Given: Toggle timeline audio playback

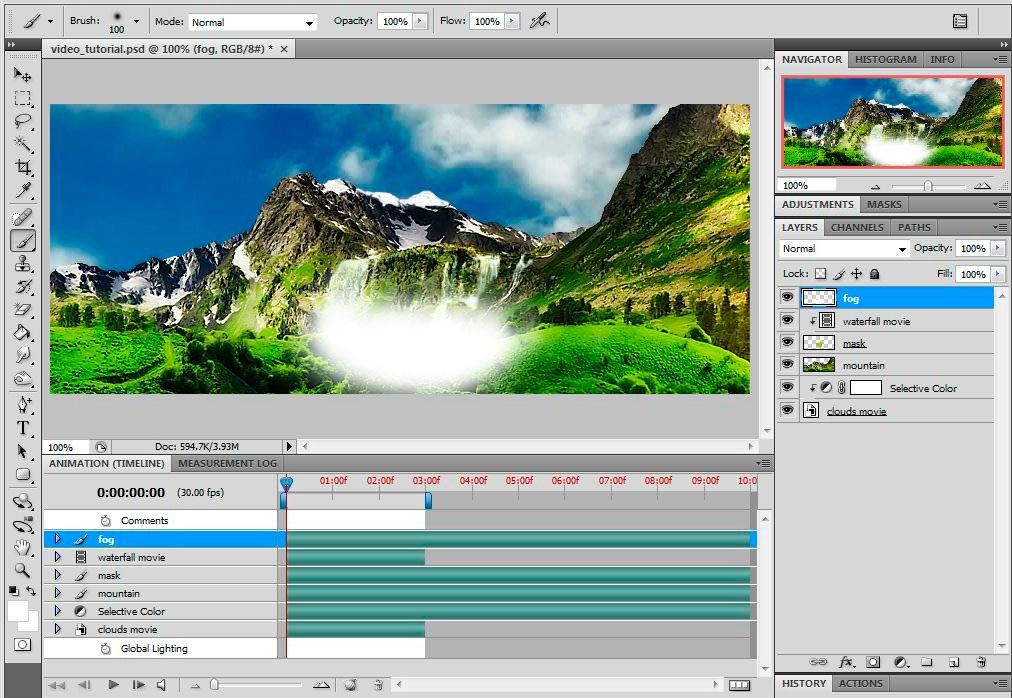Looking at the screenshot, I should coord(161,684).
